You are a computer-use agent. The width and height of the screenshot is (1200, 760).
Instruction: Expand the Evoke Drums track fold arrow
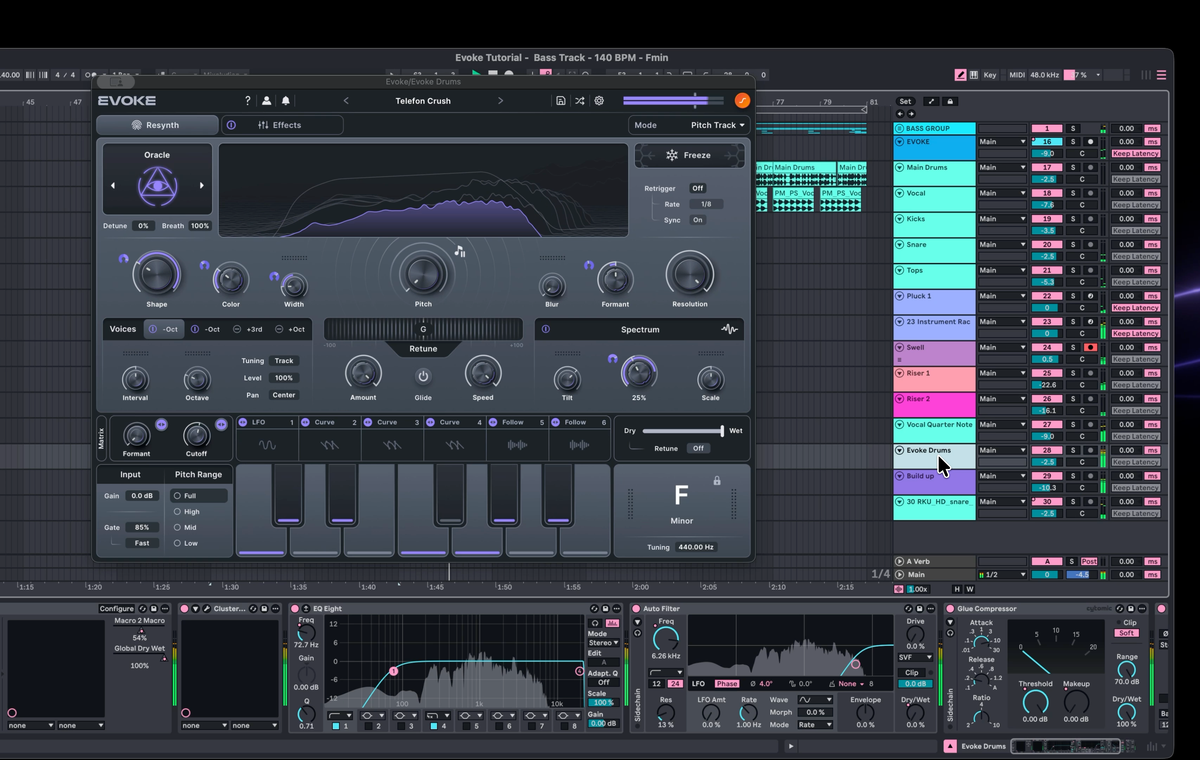(901, 450)
